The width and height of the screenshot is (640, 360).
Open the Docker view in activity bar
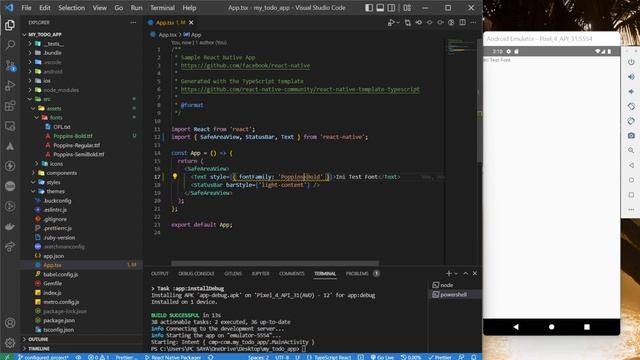pos(10,227)
